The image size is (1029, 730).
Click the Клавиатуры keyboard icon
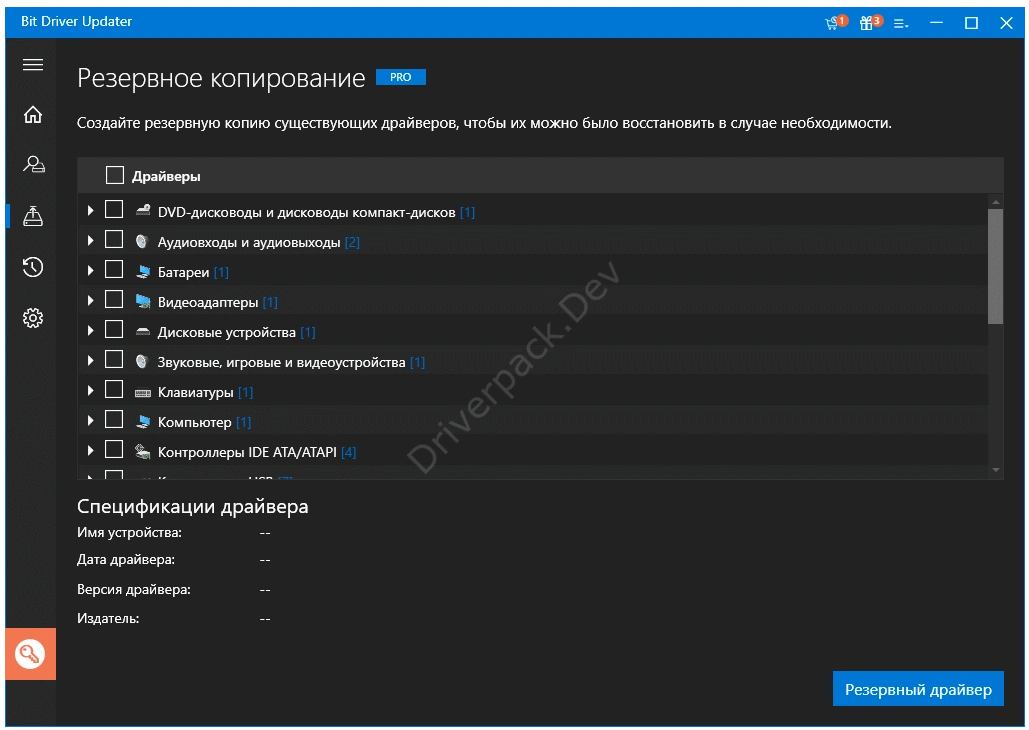[143, 393]
